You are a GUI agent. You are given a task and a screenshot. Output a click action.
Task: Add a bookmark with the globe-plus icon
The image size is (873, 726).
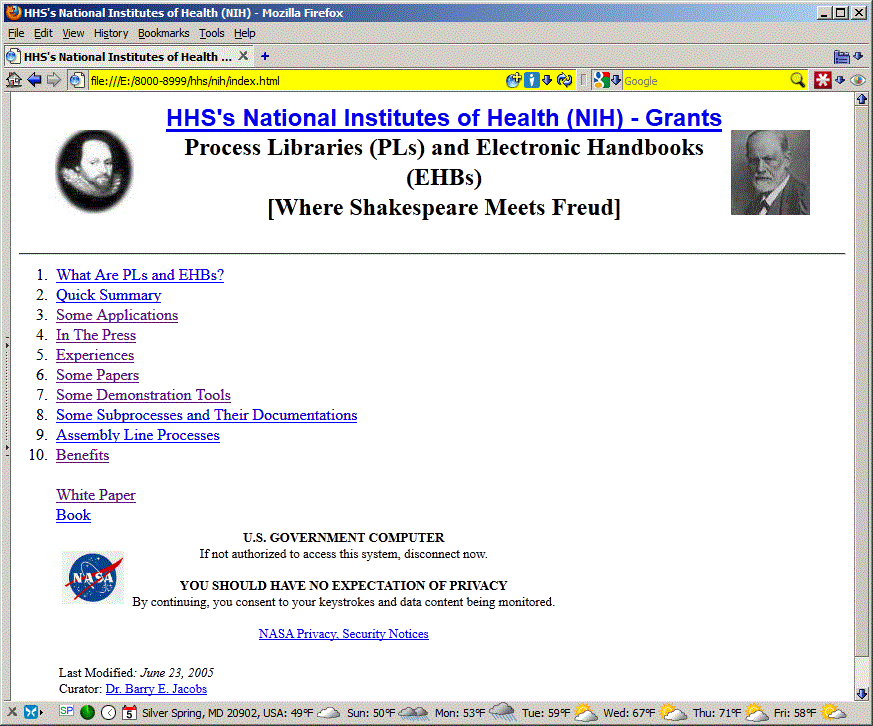point(513,80)
